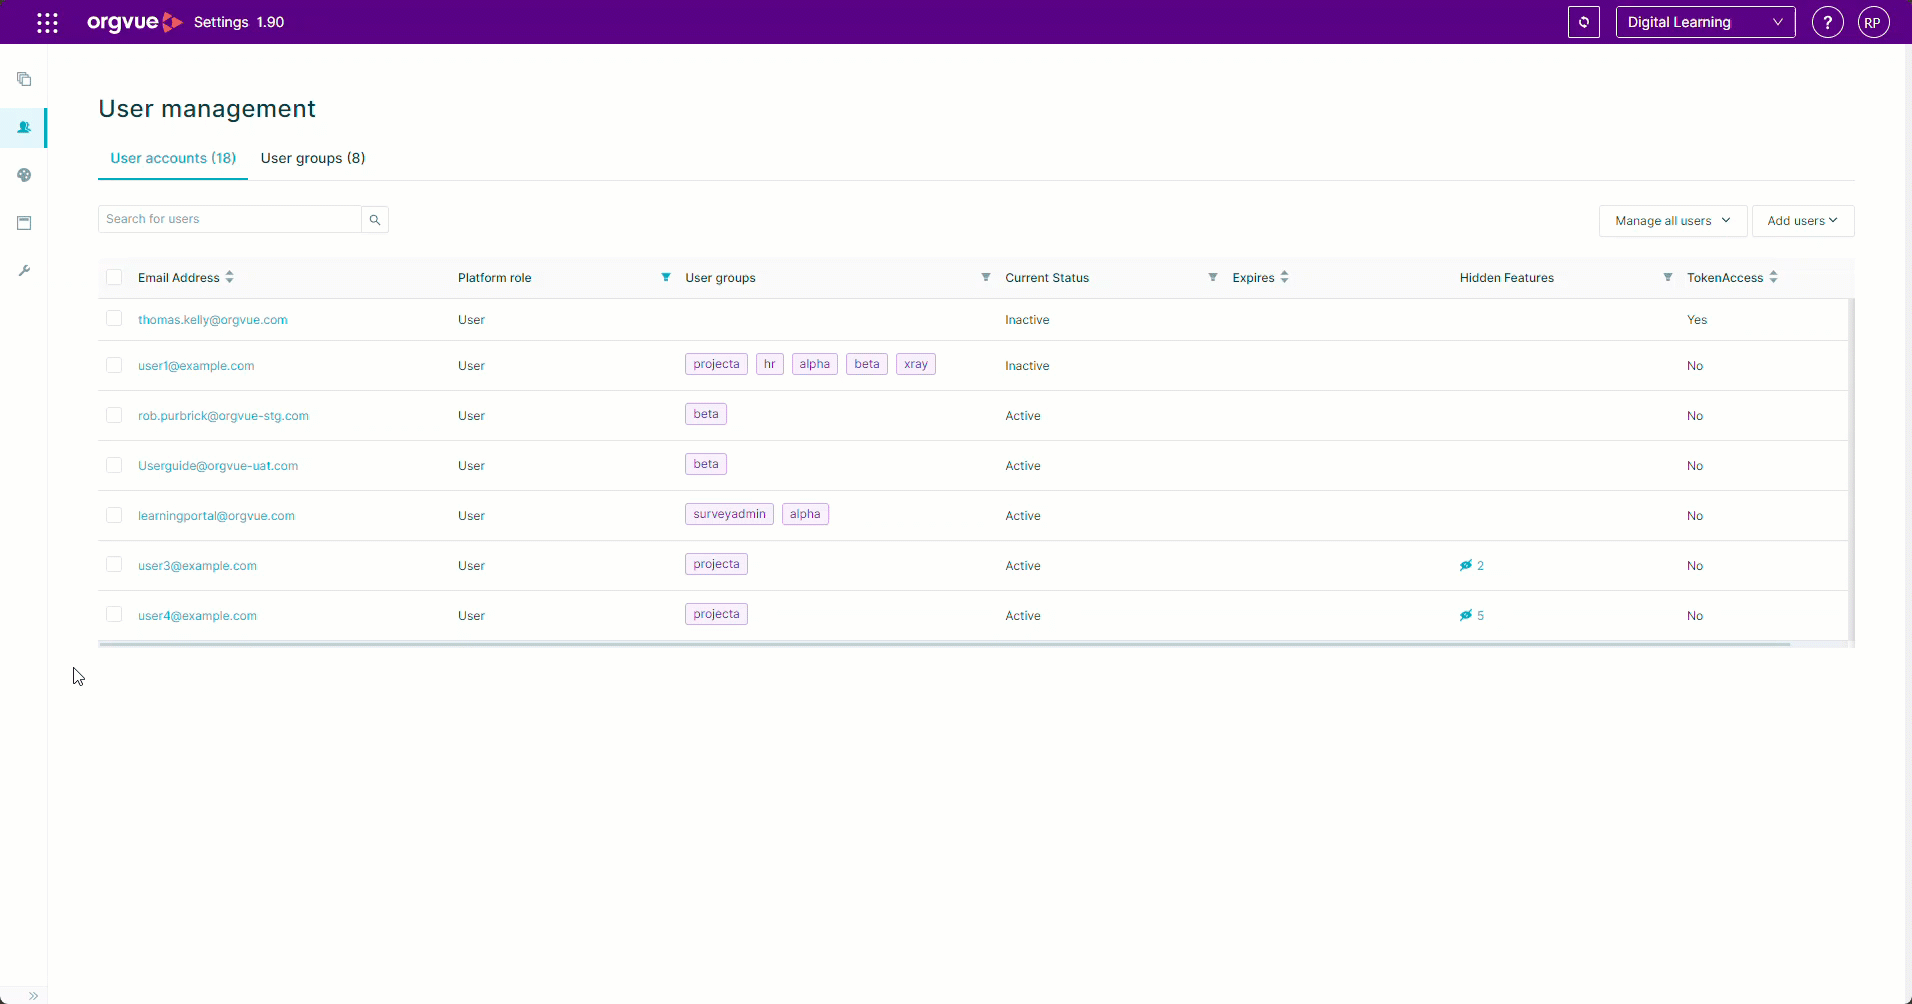Image resolution: width=1912 pixels, height=1004 pixels.
Task: Click in the Search for users field
Action: [230, 219]
